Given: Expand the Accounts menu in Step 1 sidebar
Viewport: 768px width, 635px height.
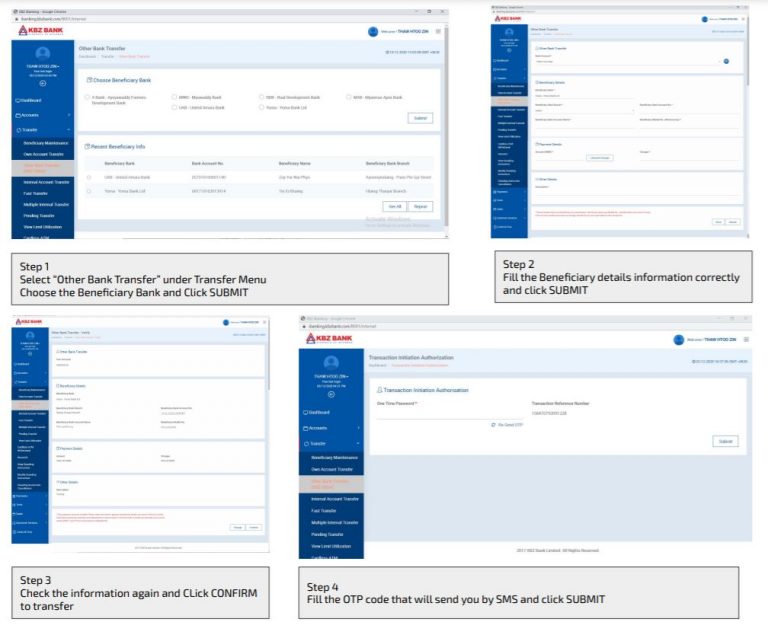Looking at the screenshot, I should (x=42, y=115).
